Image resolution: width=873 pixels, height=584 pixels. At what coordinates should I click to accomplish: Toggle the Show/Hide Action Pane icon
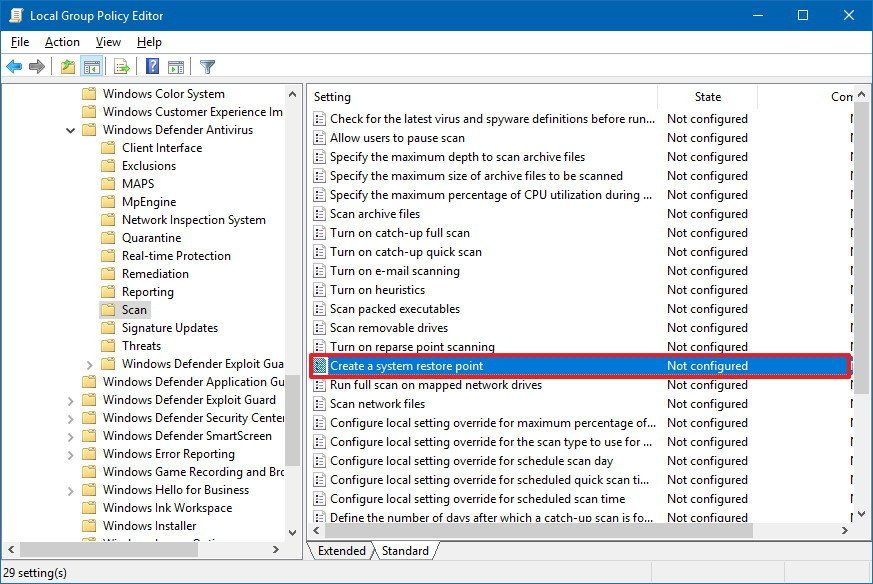point(178,66)
